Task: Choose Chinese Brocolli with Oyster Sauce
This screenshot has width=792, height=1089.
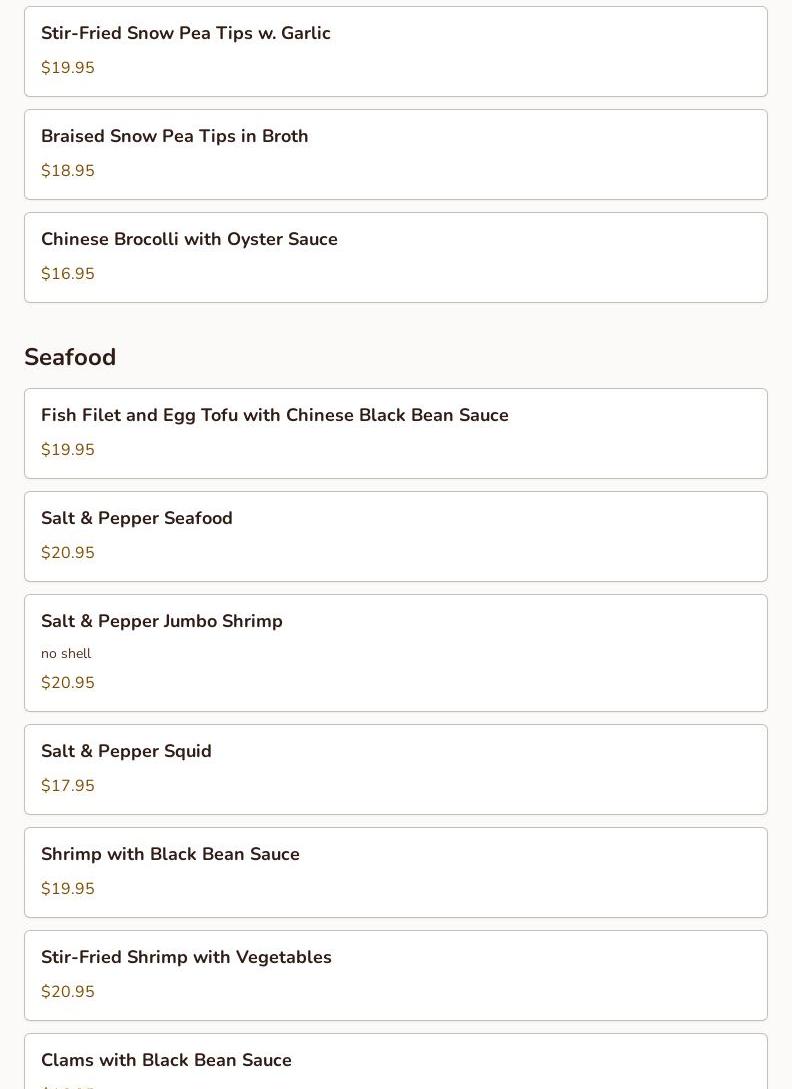Action: click(189, 239)
